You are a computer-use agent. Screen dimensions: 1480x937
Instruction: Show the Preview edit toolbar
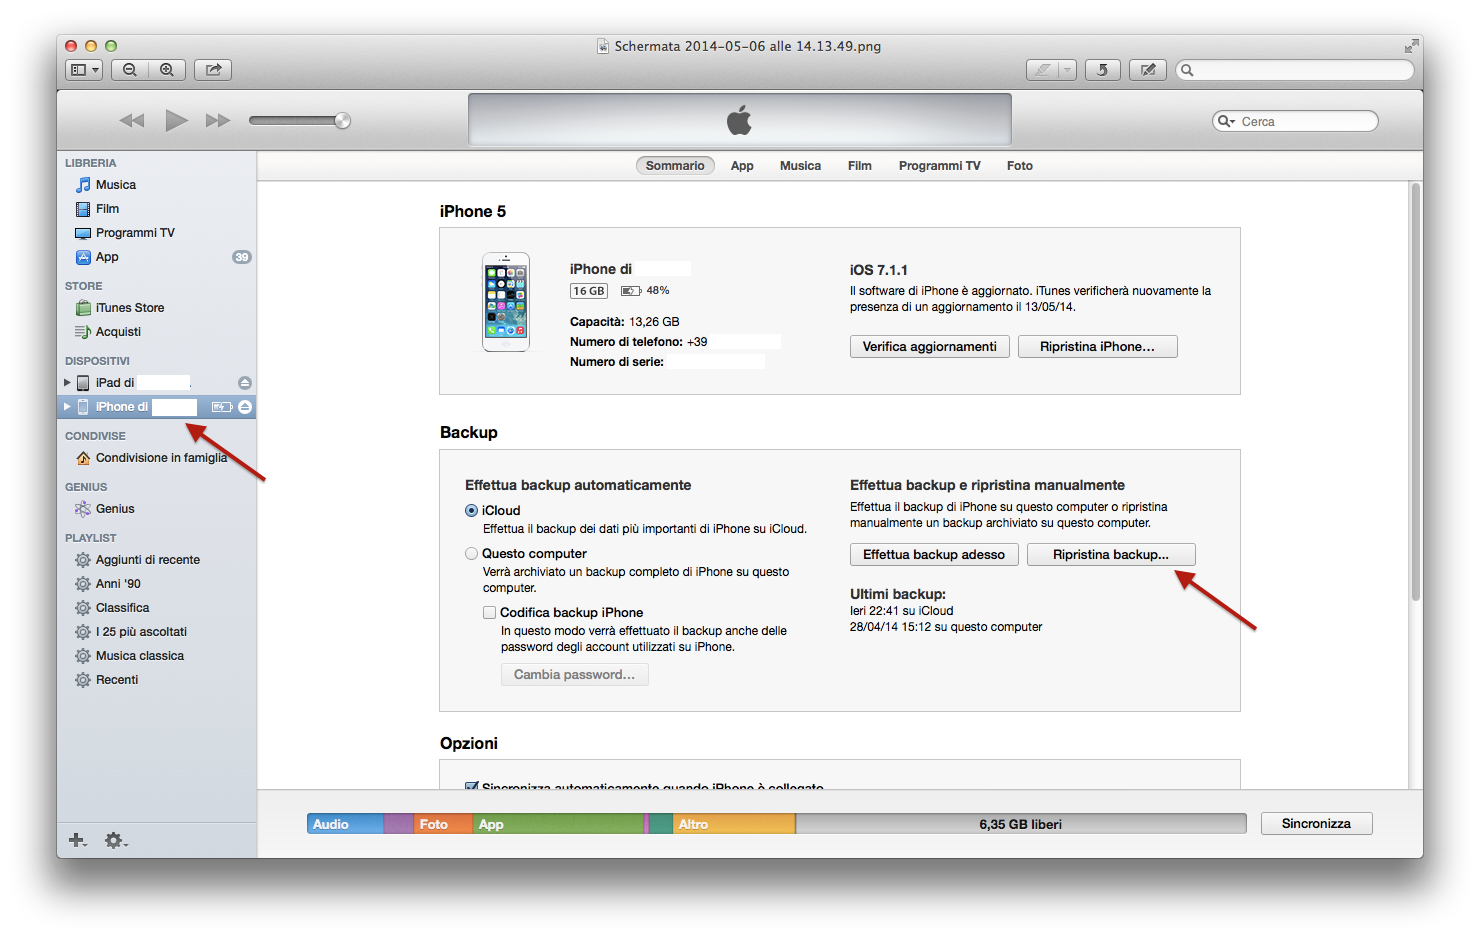point(1148,70)
